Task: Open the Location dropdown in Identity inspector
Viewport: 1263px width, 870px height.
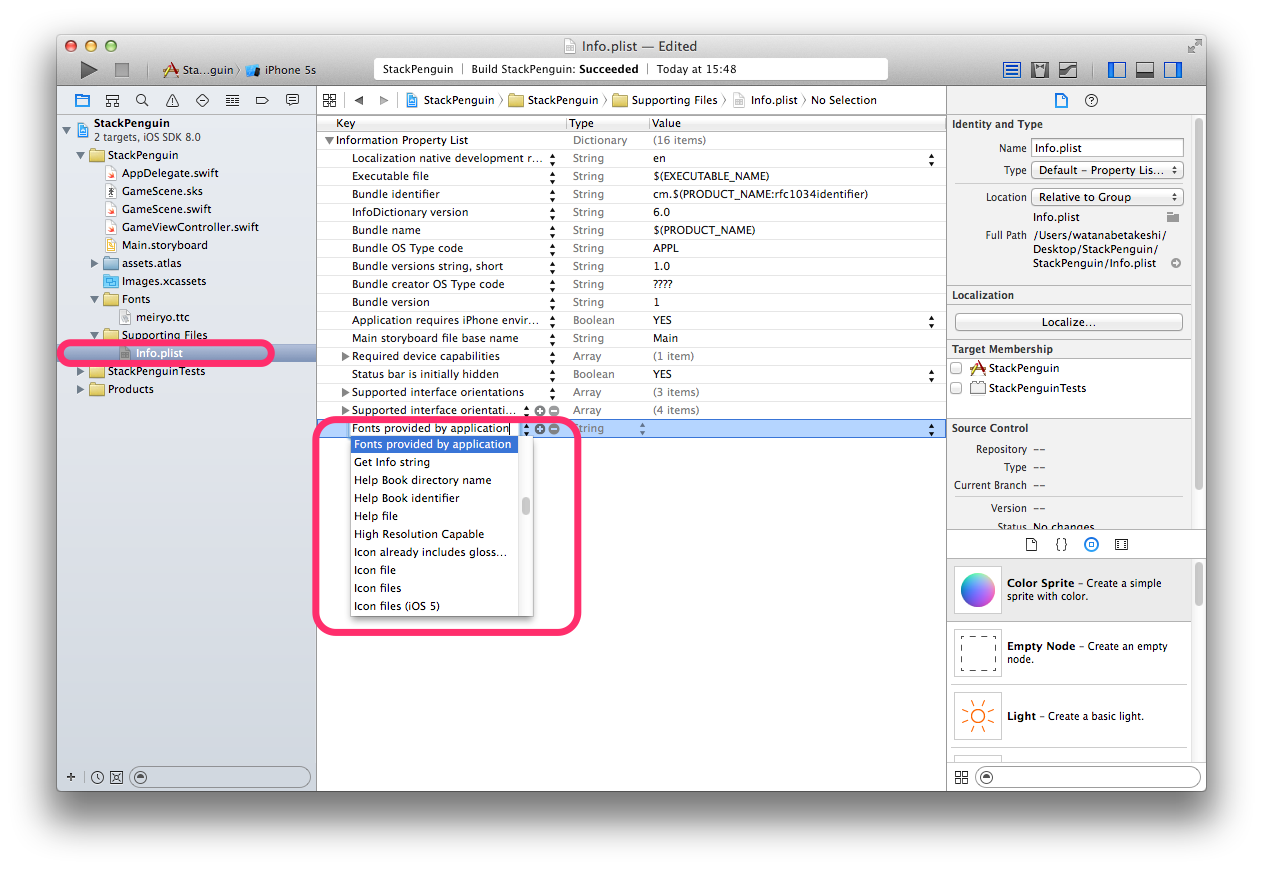Action: (x=1106, y=196)
